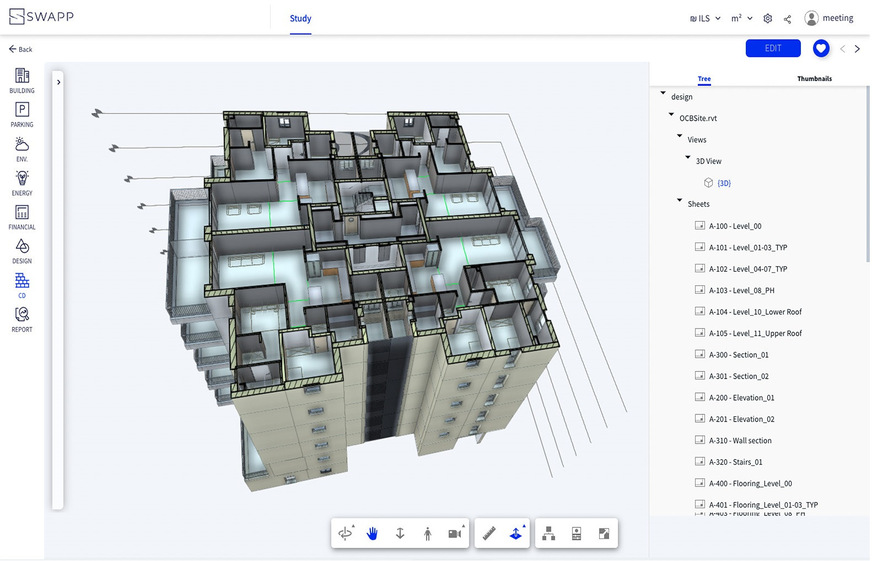Select the Pan hand tool

(x=372, y=534)
